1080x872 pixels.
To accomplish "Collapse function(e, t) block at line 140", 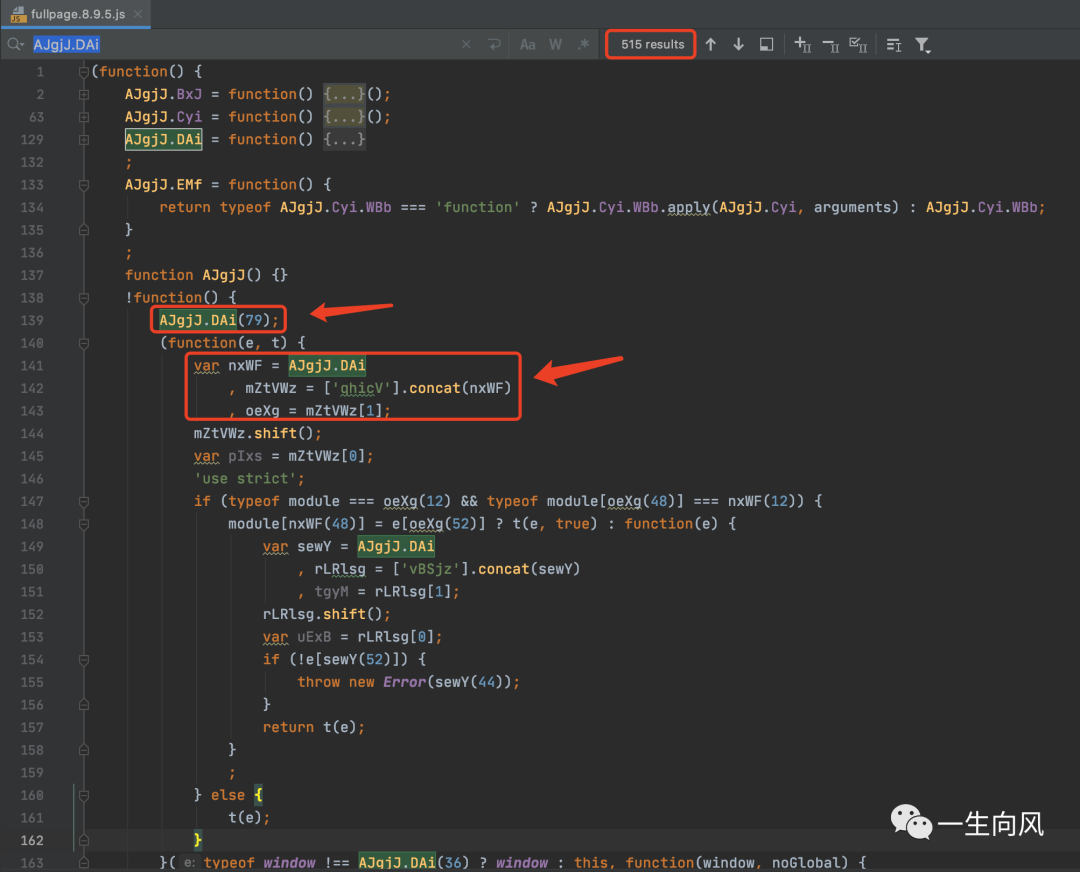I will 83,343.
